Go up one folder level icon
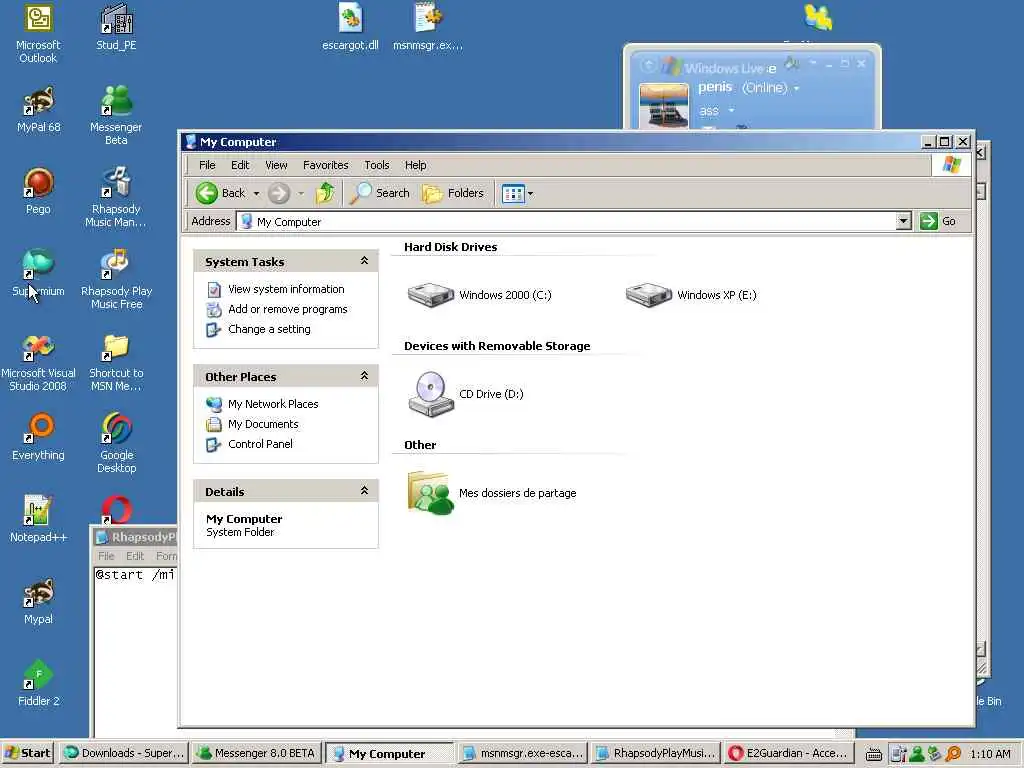 click(x=325, y=193)
